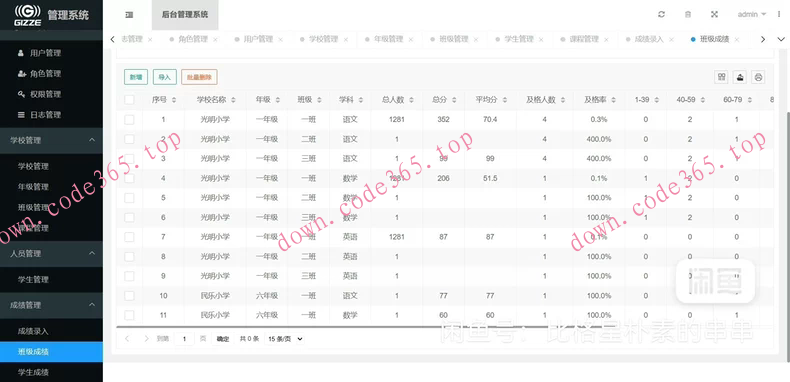Image resolution: width=790 pixels, height=382 pixels.
Task: Close the 角色管理 tab
Action: [x=215, y=39]
